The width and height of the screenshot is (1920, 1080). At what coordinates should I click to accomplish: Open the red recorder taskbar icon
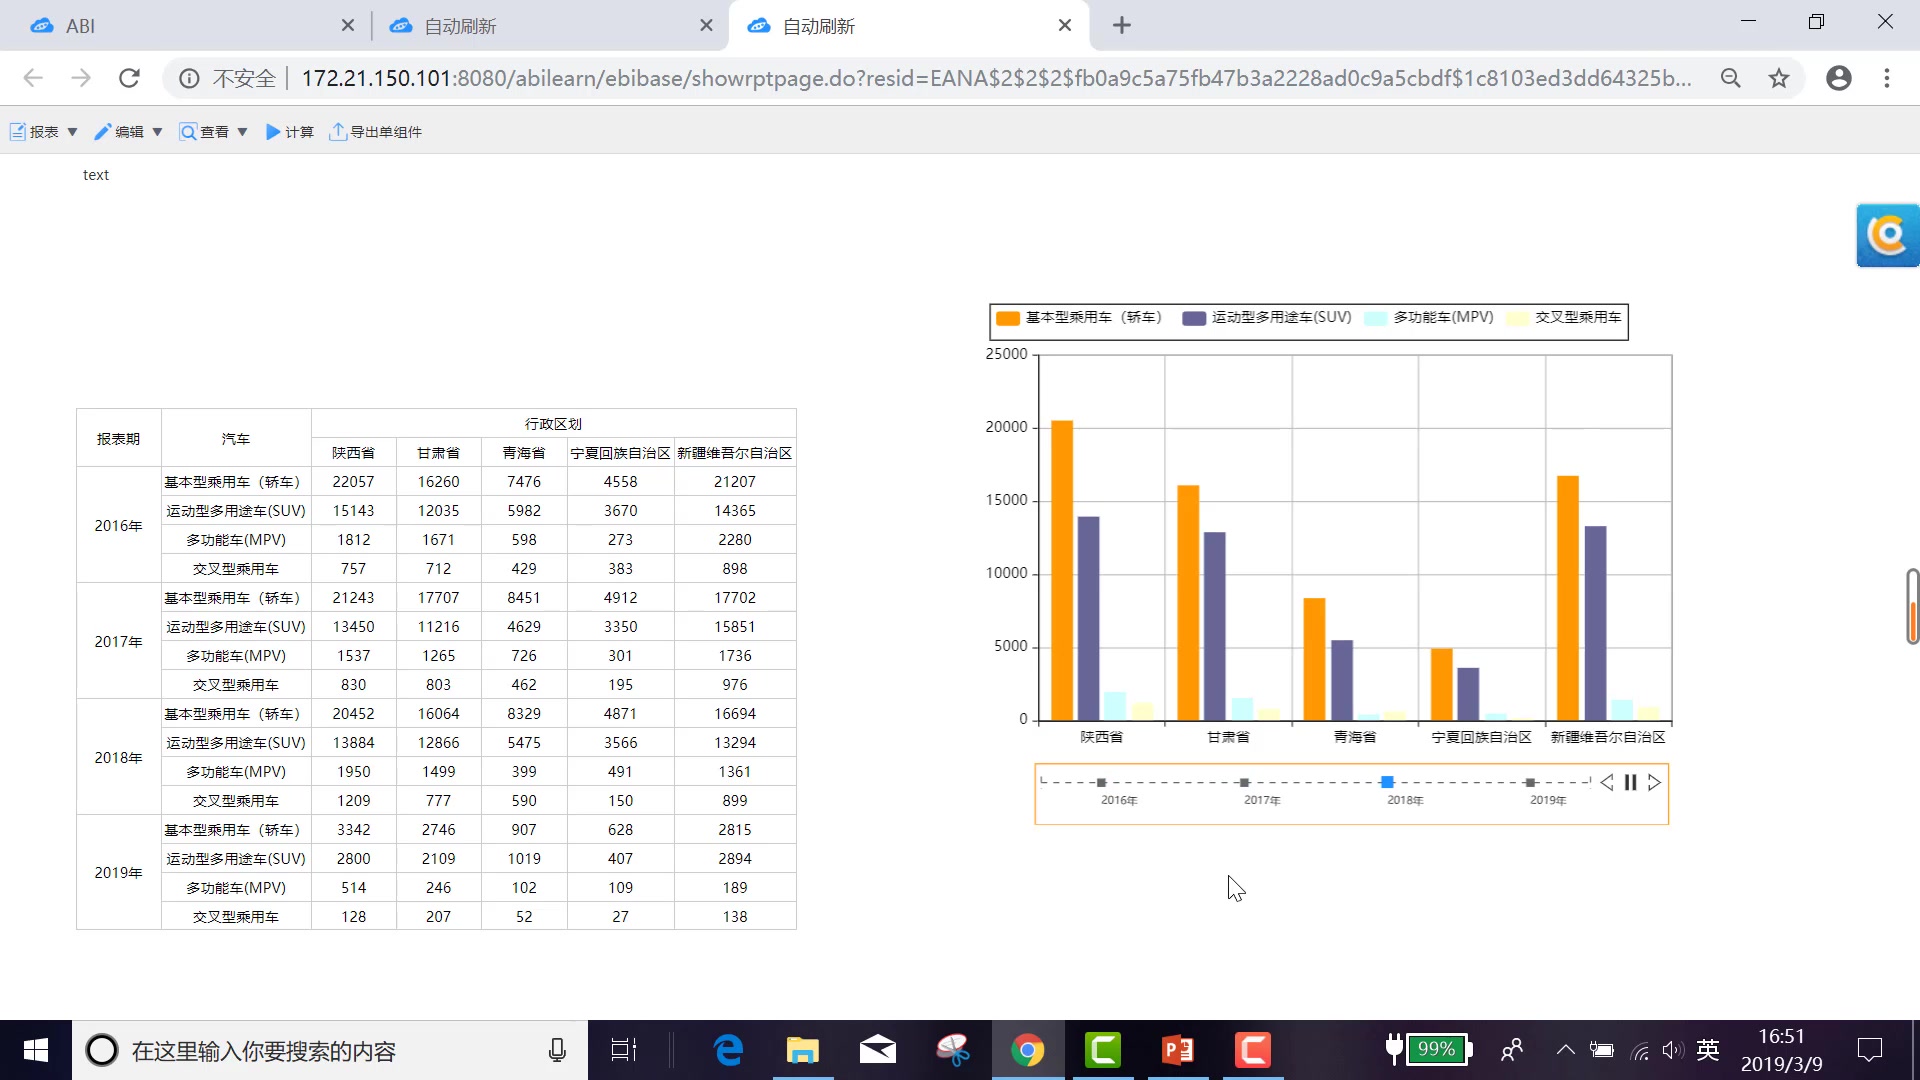tap(1253, 1050)
